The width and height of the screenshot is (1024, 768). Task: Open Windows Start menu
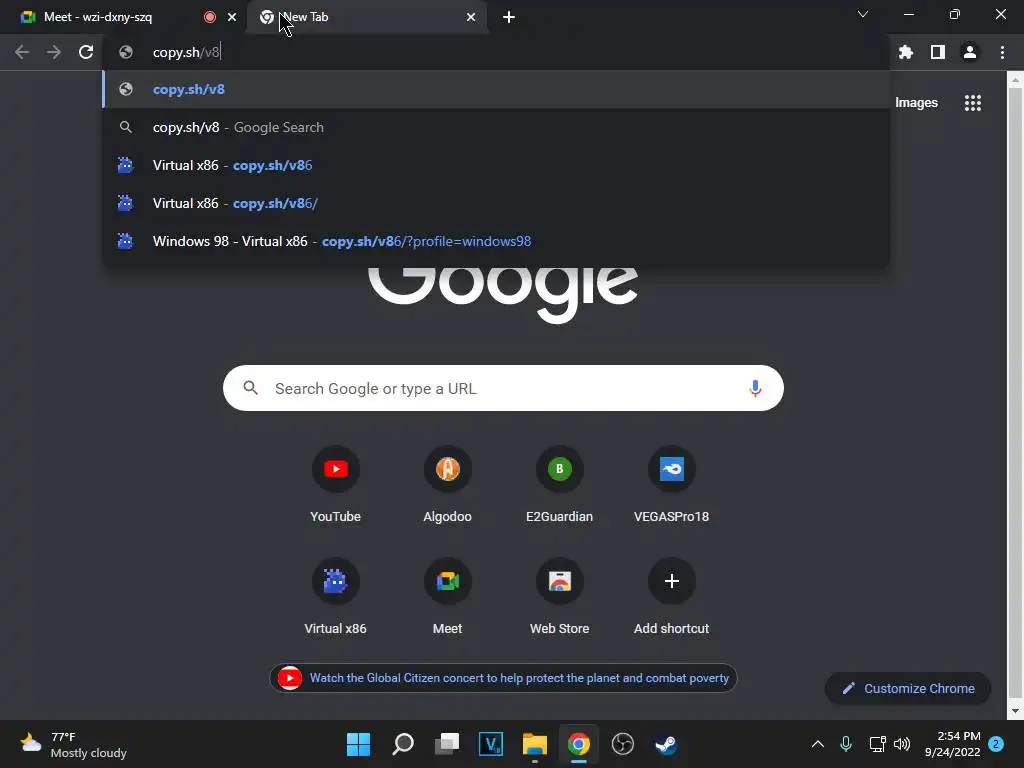pos(359,744)
